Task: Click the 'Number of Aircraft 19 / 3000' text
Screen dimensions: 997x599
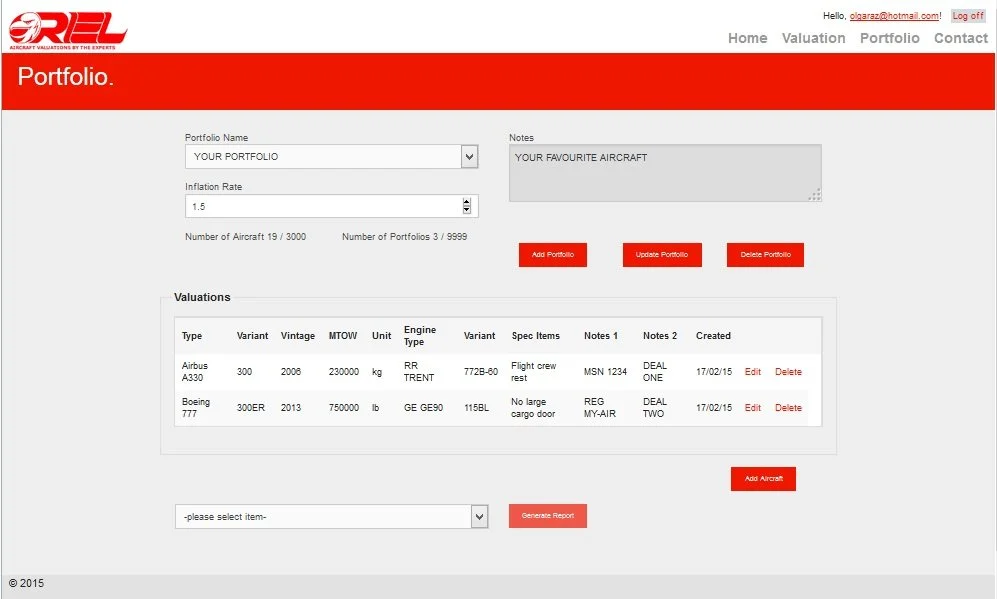Action: pos(245,237)
